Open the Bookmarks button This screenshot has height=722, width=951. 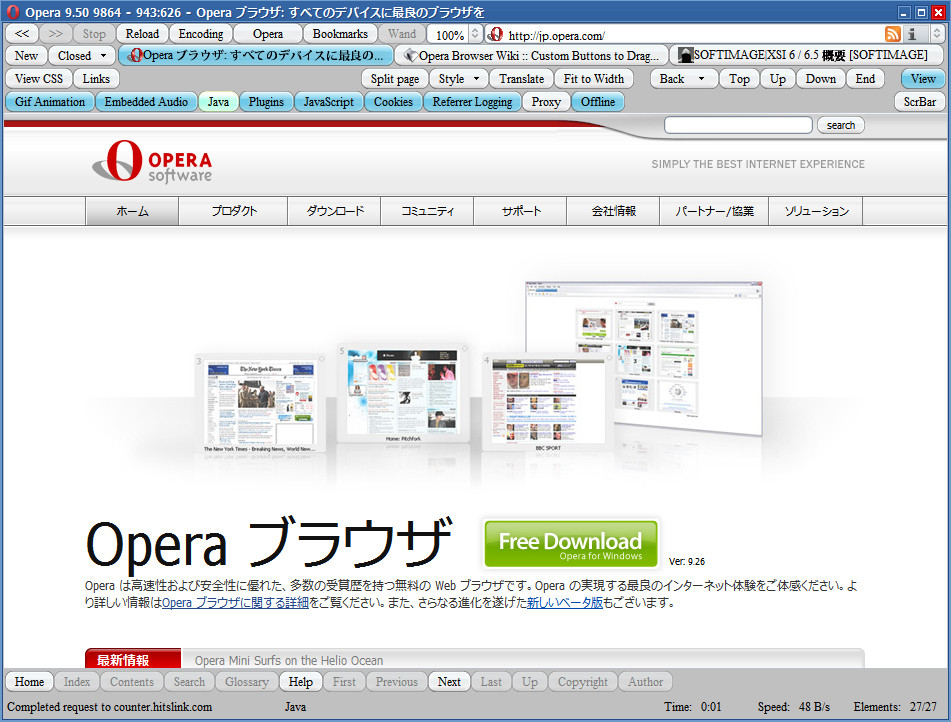click(x=340, y=34)
